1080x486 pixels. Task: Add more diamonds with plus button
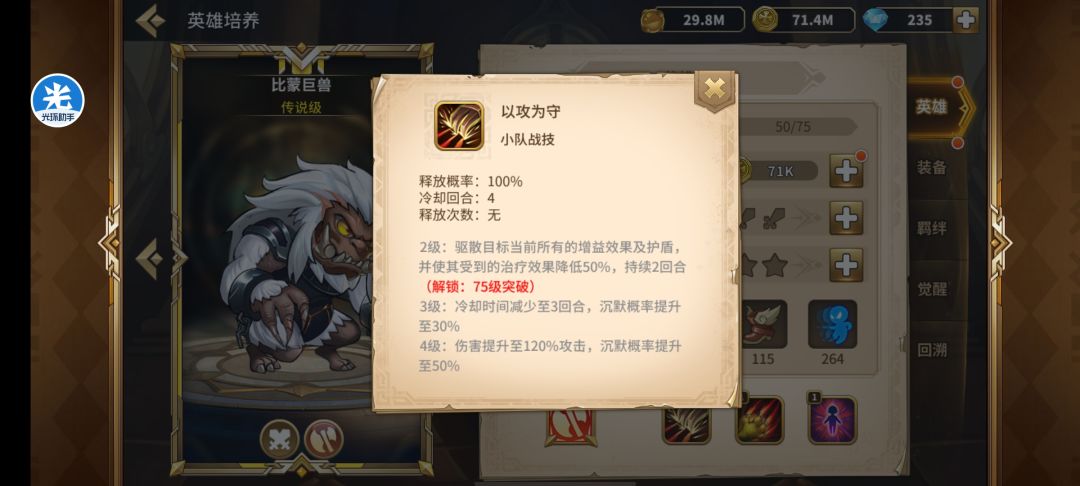click(966, 20)
